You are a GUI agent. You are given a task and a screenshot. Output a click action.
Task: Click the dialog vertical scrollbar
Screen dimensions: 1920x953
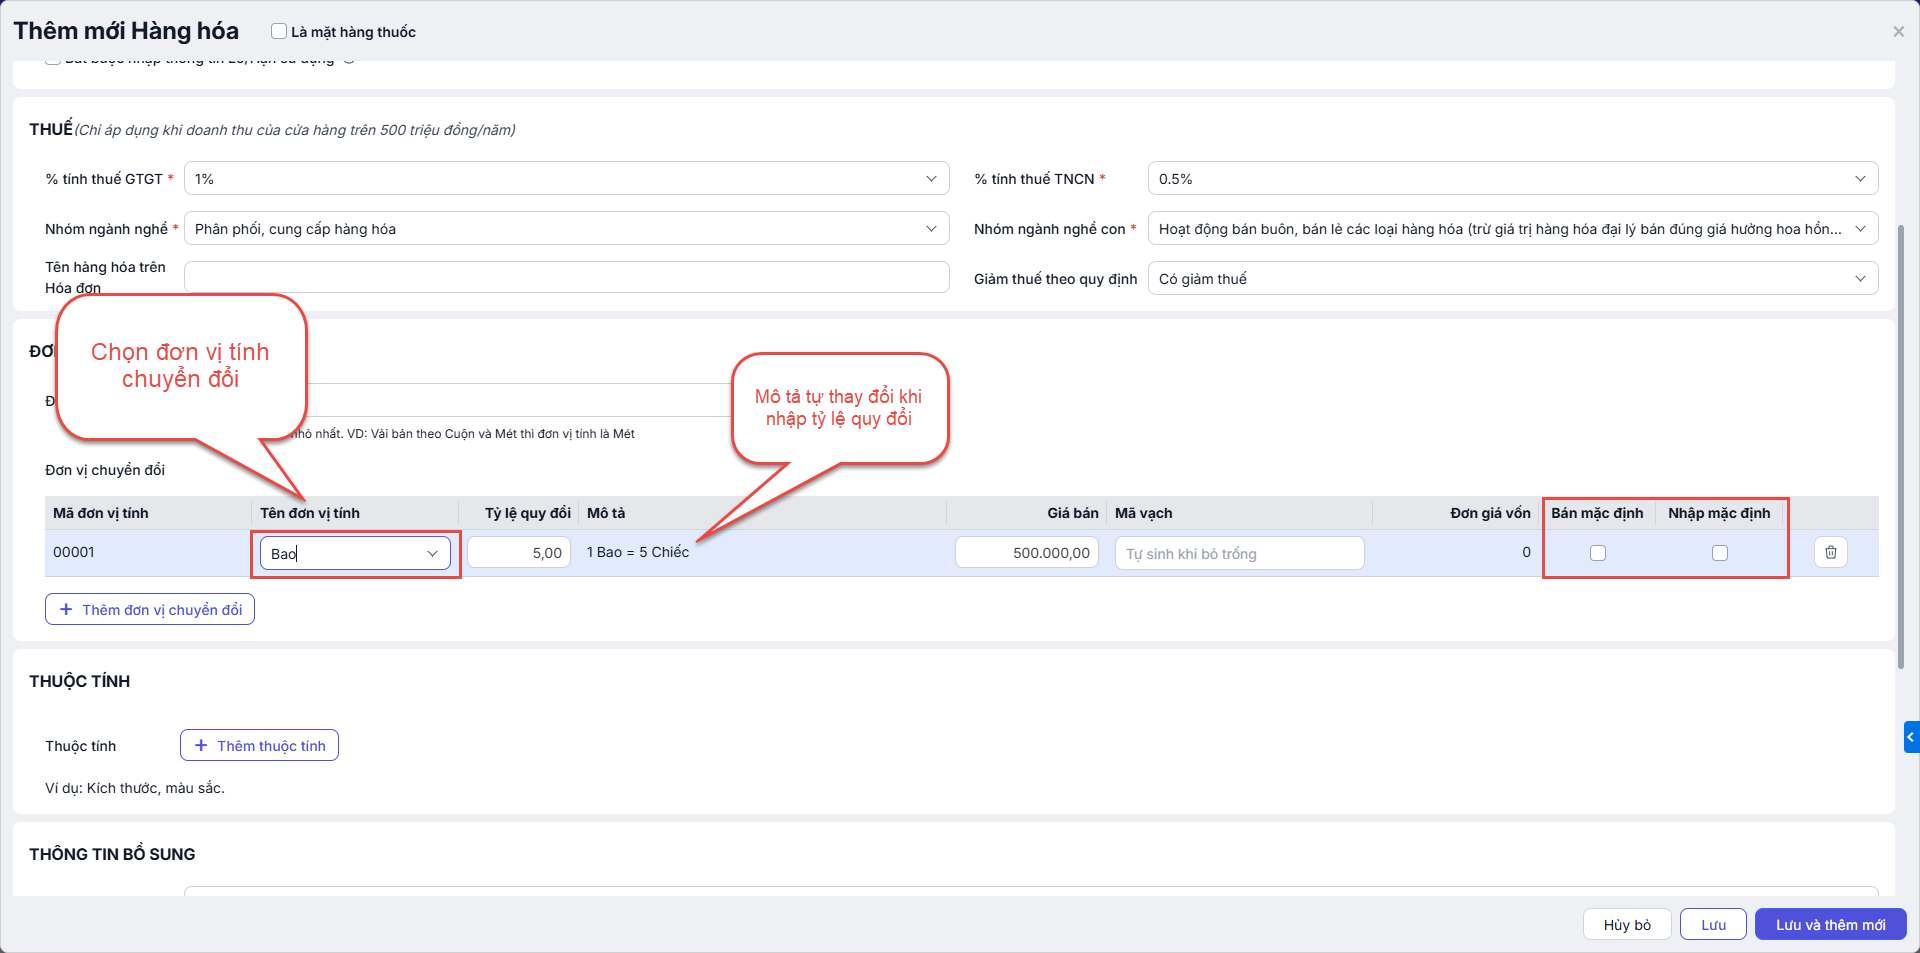(x=1901, y=445)
